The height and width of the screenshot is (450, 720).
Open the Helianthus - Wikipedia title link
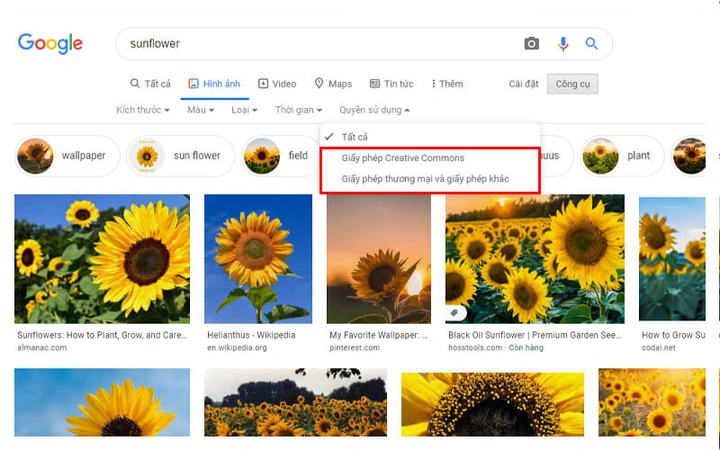coord(251,335)
